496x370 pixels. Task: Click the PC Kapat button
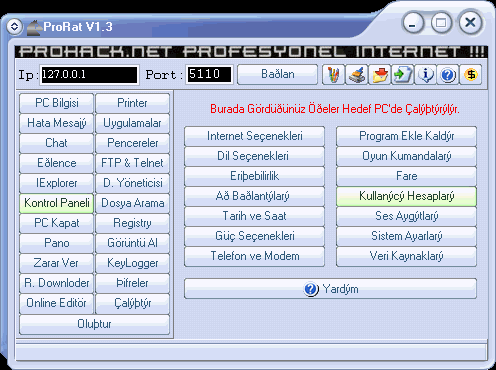(x=57, y=223)
